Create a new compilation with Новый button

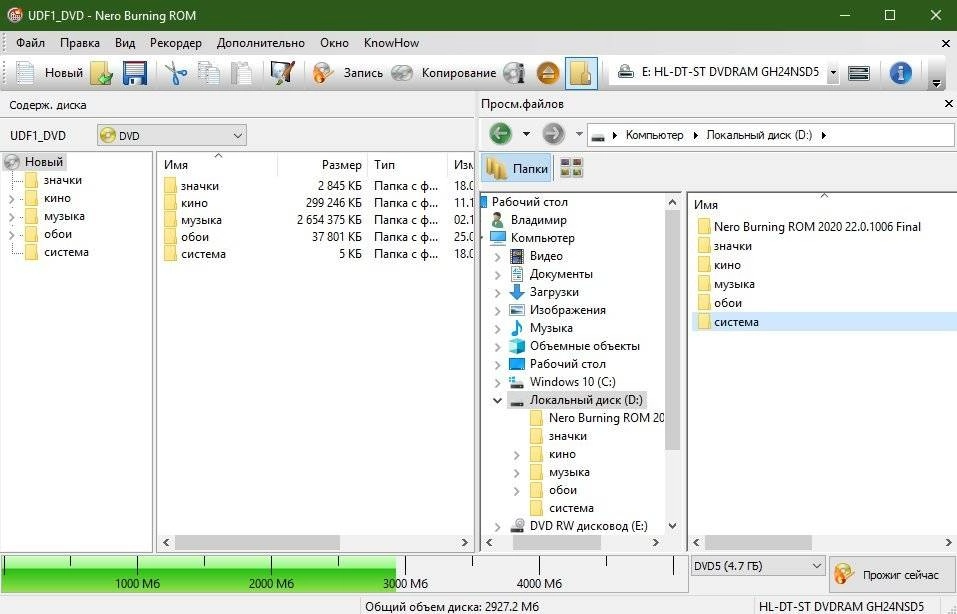(49, 73)
